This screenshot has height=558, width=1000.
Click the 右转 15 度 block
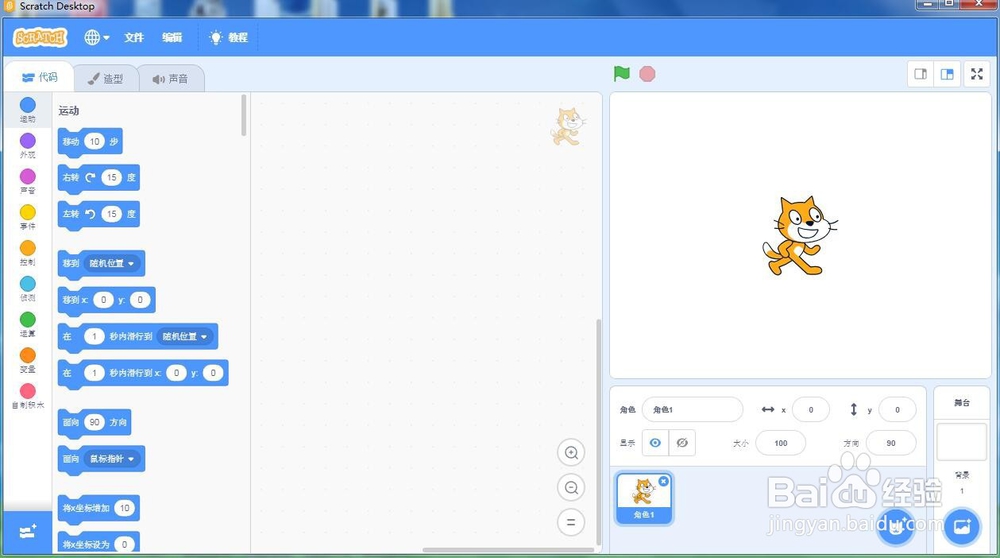tap(99, 177)
